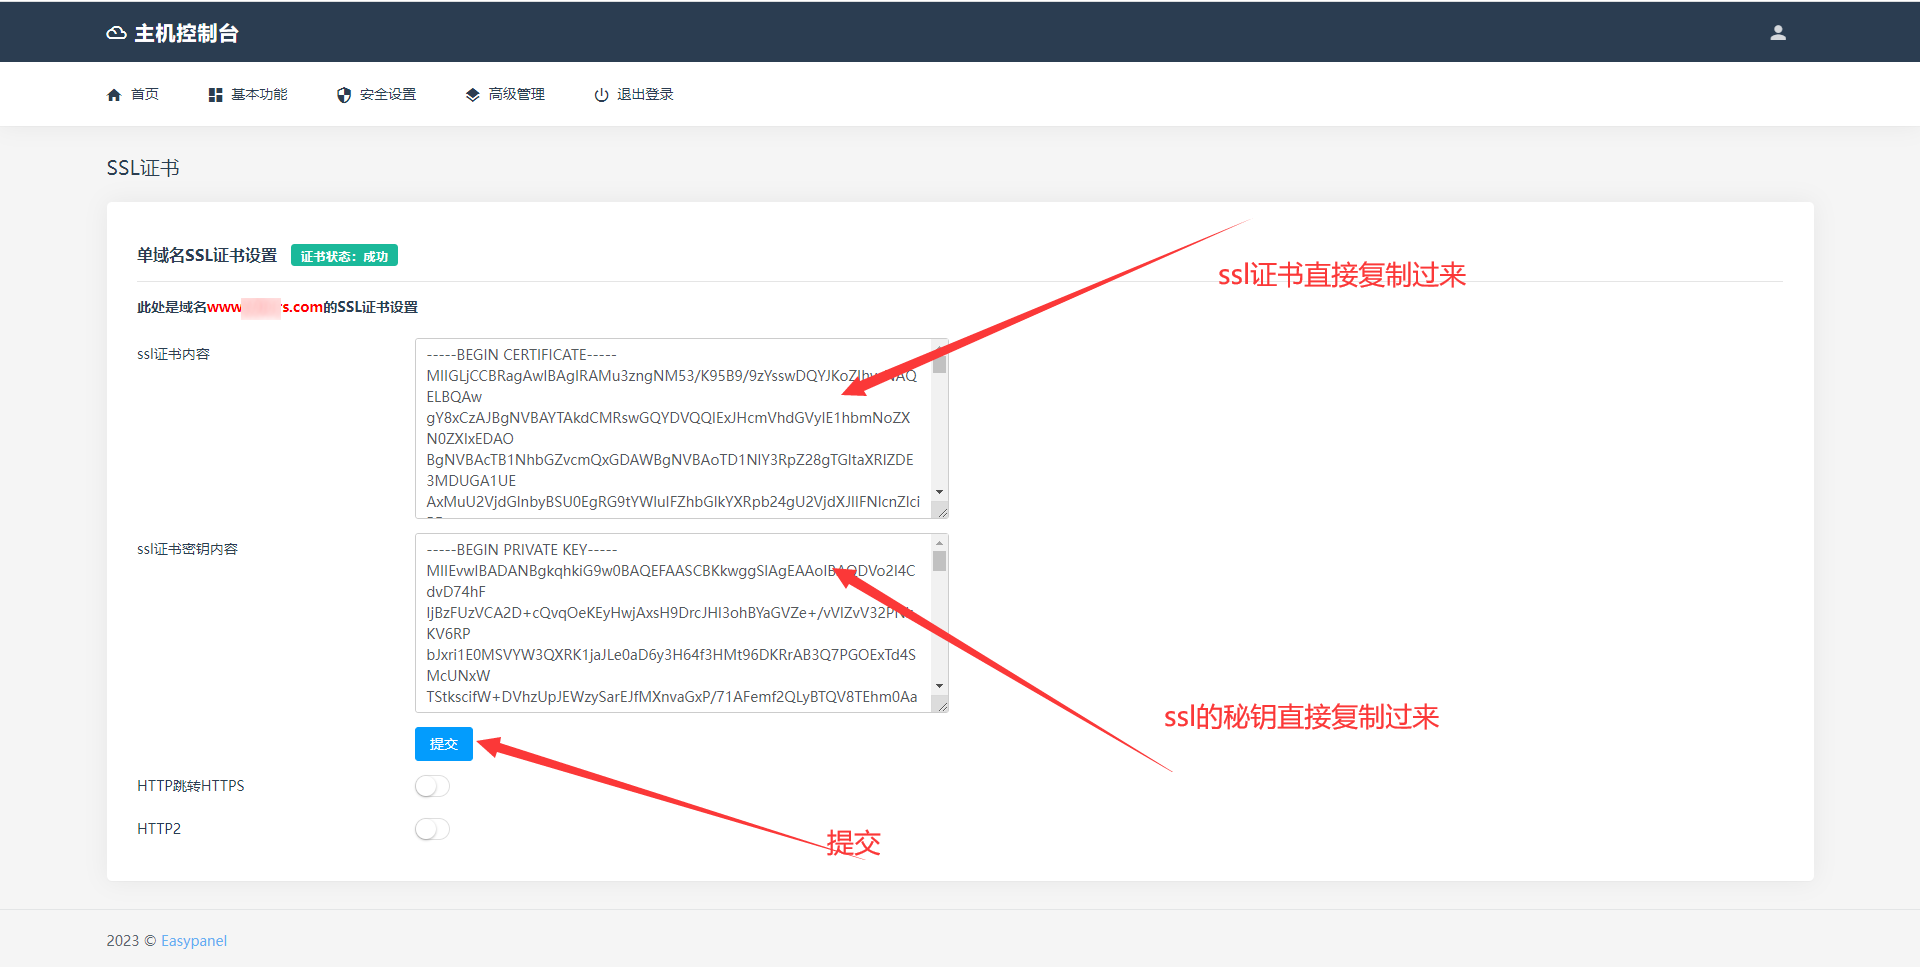
Task: Click the private key box scrollbar down arrow
Action: (939, 686)
